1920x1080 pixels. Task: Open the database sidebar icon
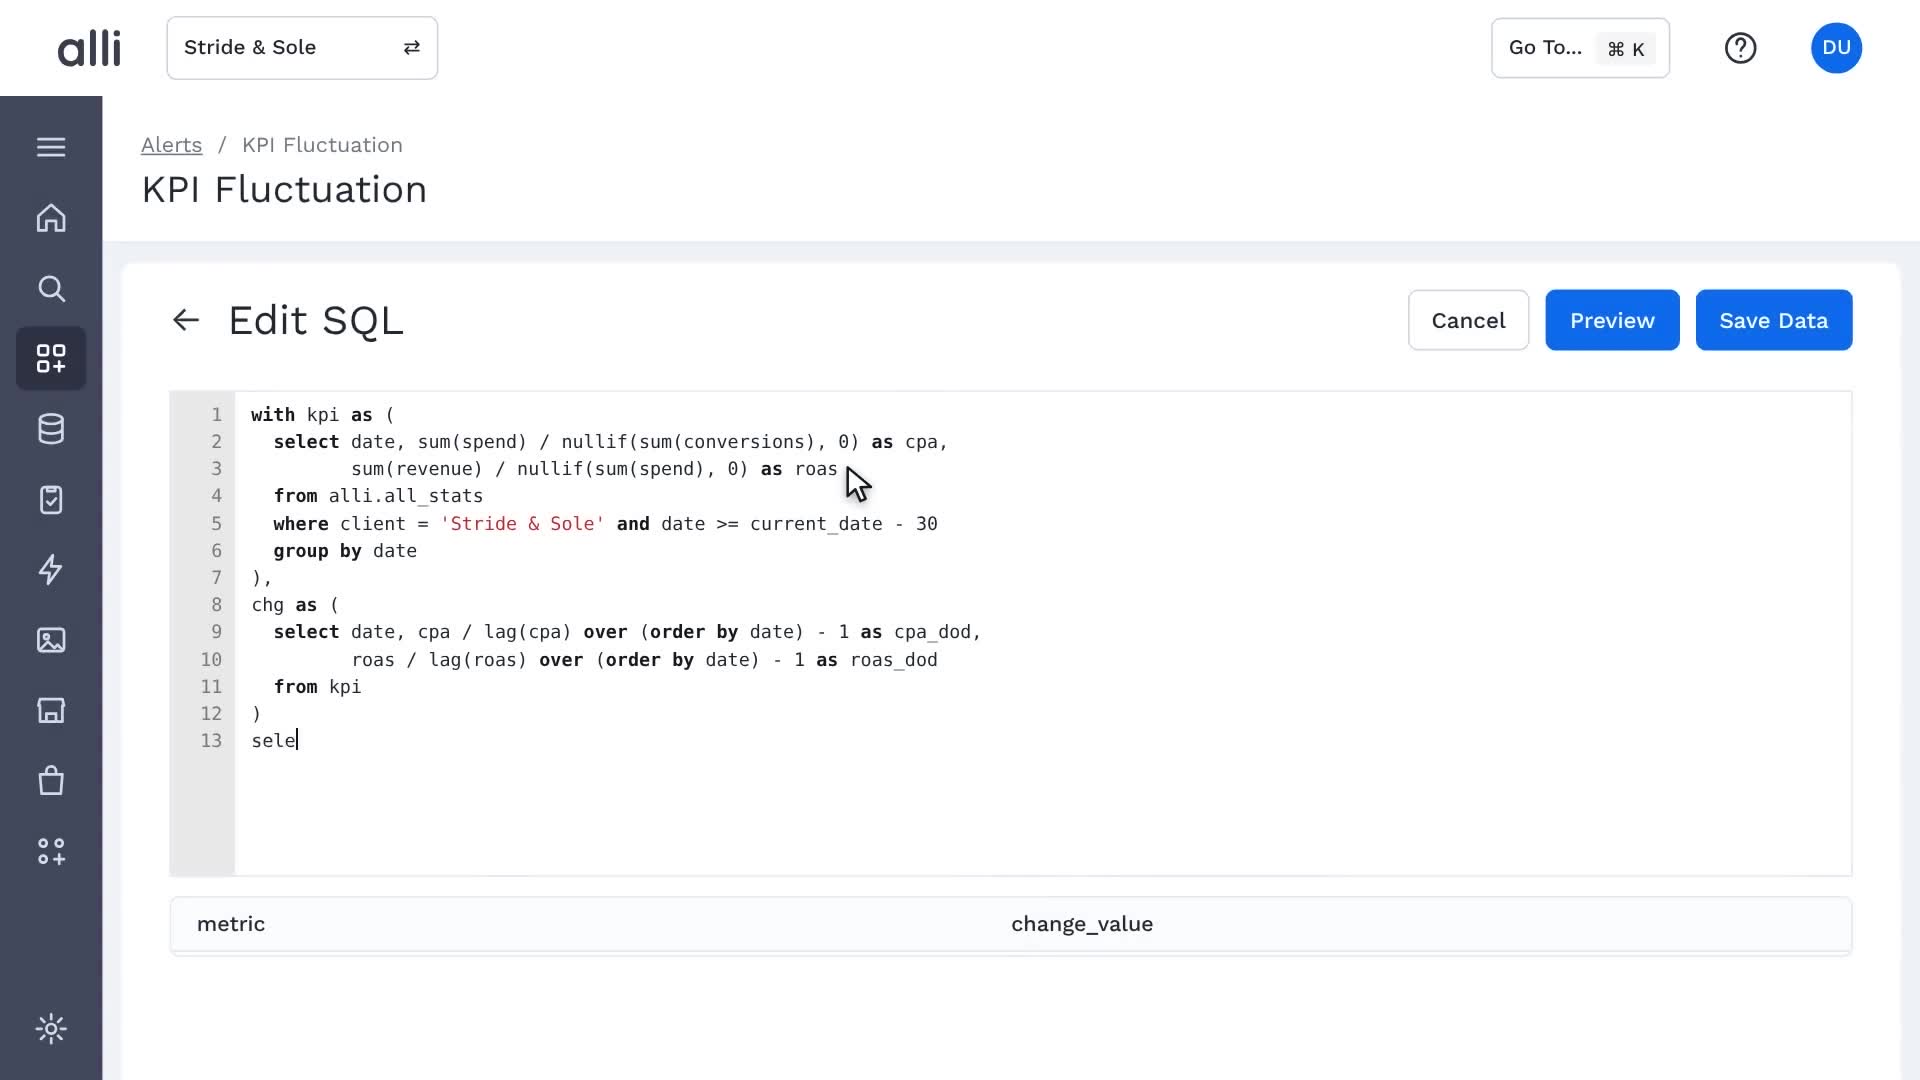51,429
